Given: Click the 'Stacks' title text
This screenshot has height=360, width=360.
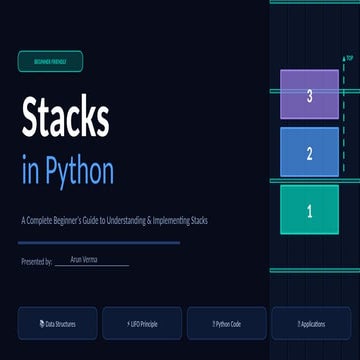Looking at the screenshot, I should click(65, 117).
